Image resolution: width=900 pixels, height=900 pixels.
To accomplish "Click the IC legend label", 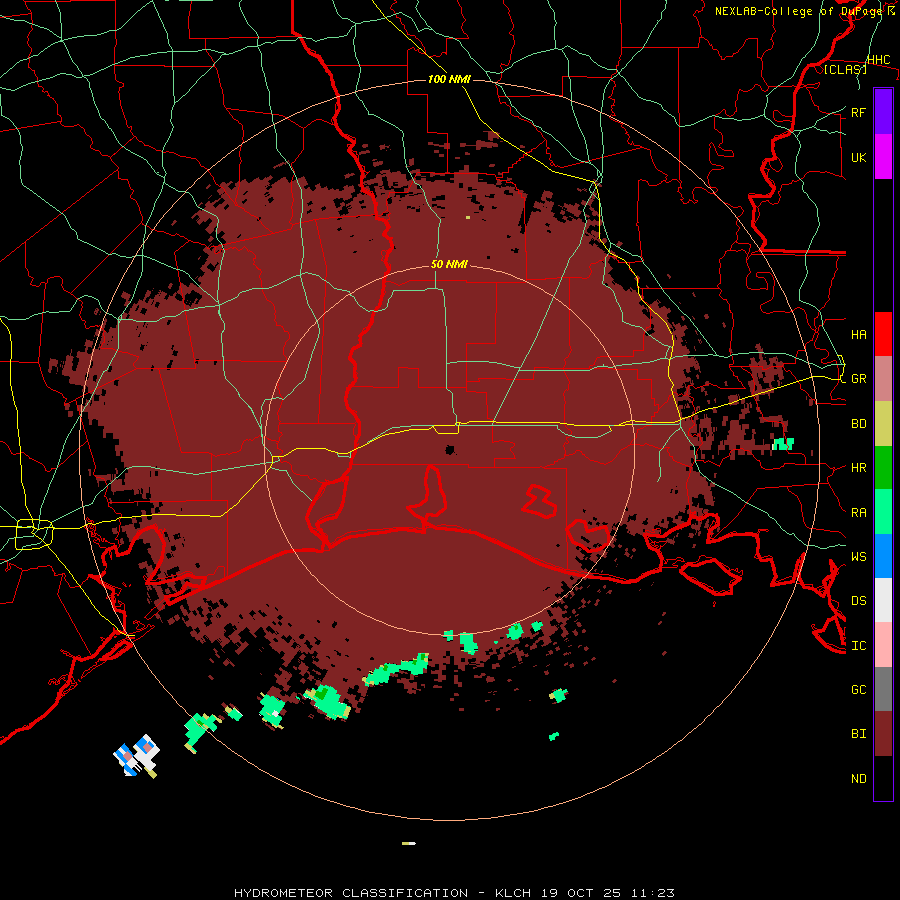I will (x=858, y=645).
